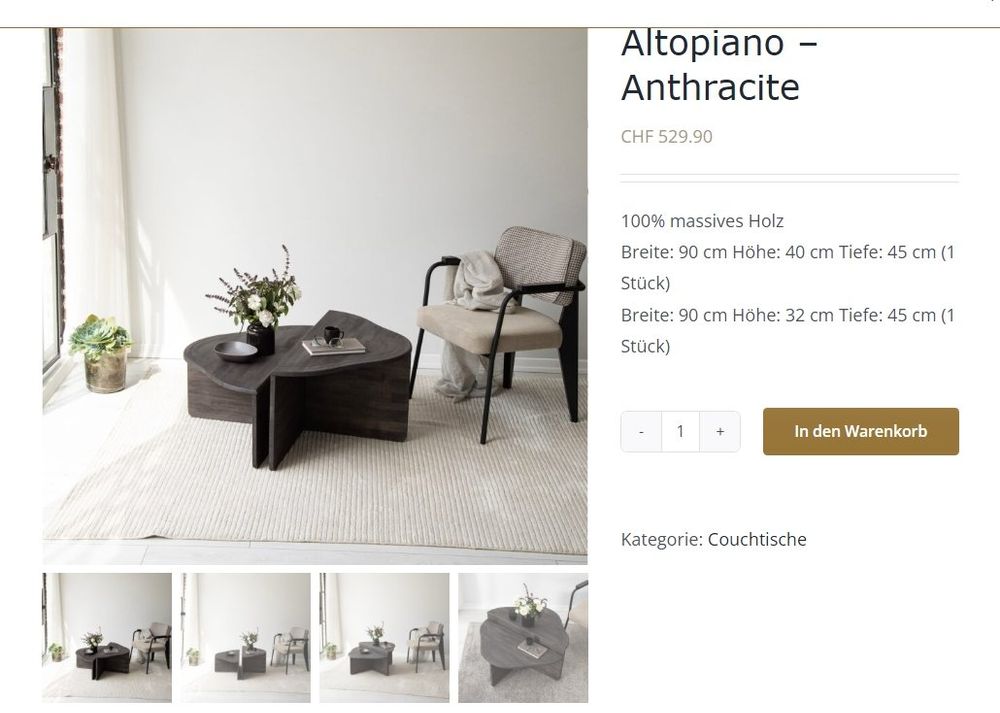Viewport: 1000px width, 713px height.
Task: Select the first gallery thumbnail of dark table
Action: (107, 638)
